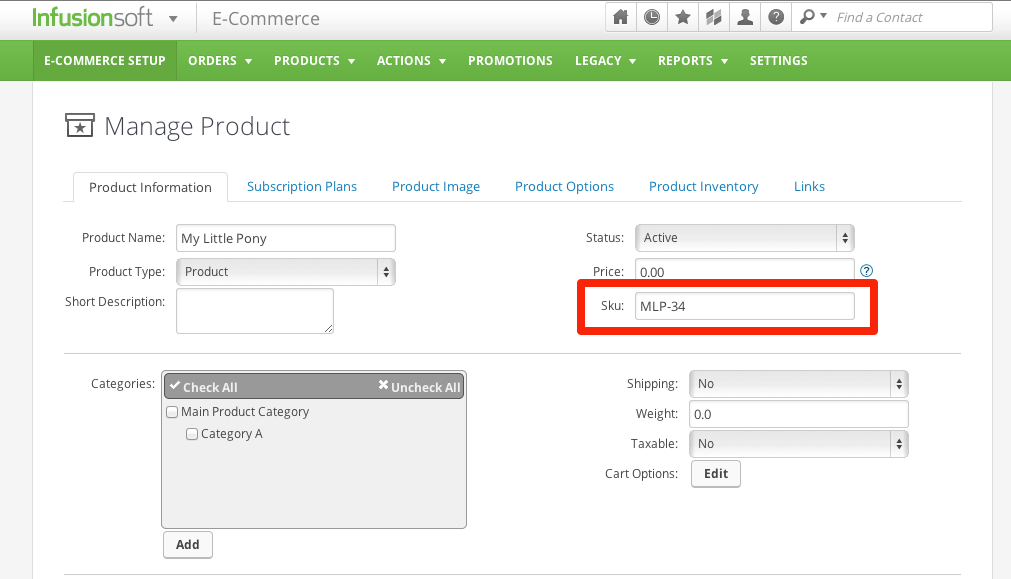Image resolution: width=1011 pixels, height=579 pixels.
Task: Expand the Actions menu
Action: [x=411, y=61]
